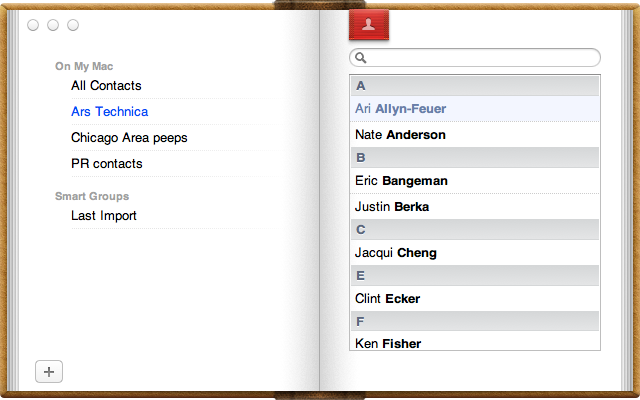
Task: Select contact Ken Fisher
Action: [x=475, y=341]
